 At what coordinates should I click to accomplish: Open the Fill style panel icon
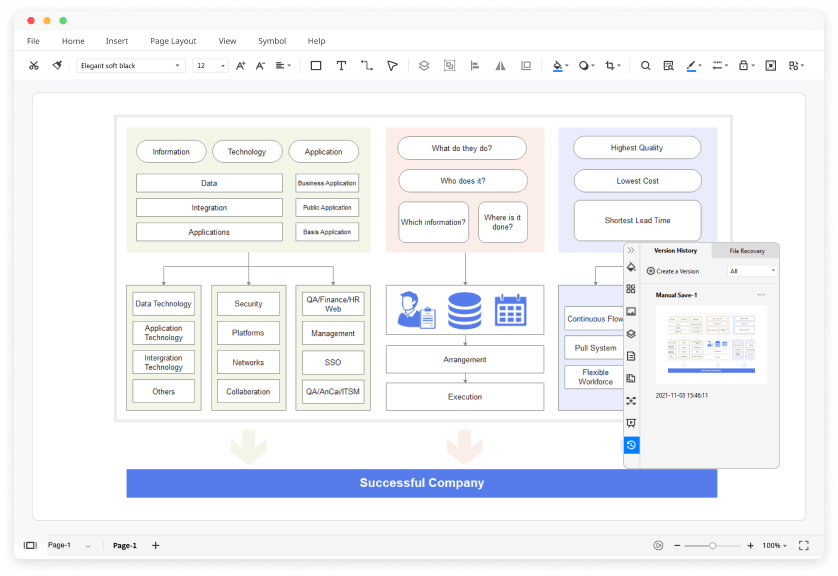tap(631, 267)
